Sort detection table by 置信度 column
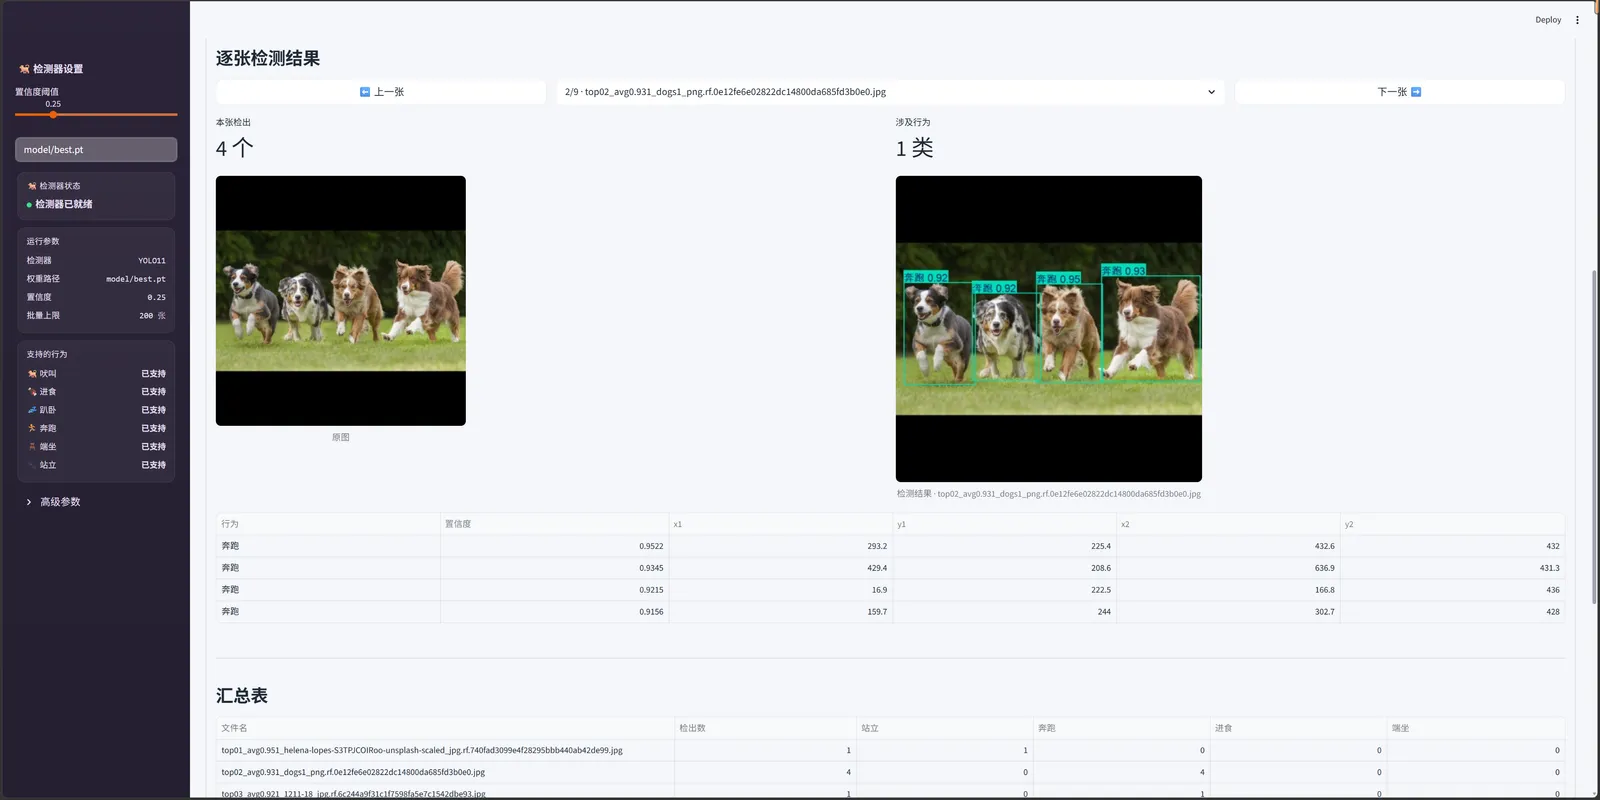Screen dimensions: 1600x800 point(554,524)
